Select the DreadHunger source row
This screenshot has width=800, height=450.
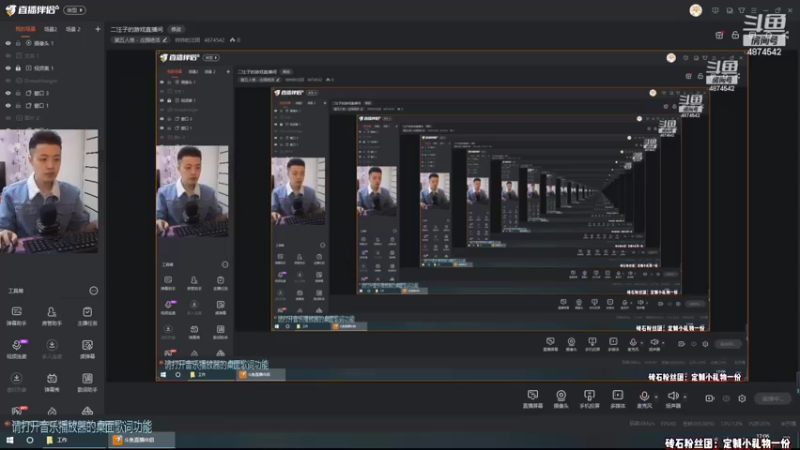(51, 81)
